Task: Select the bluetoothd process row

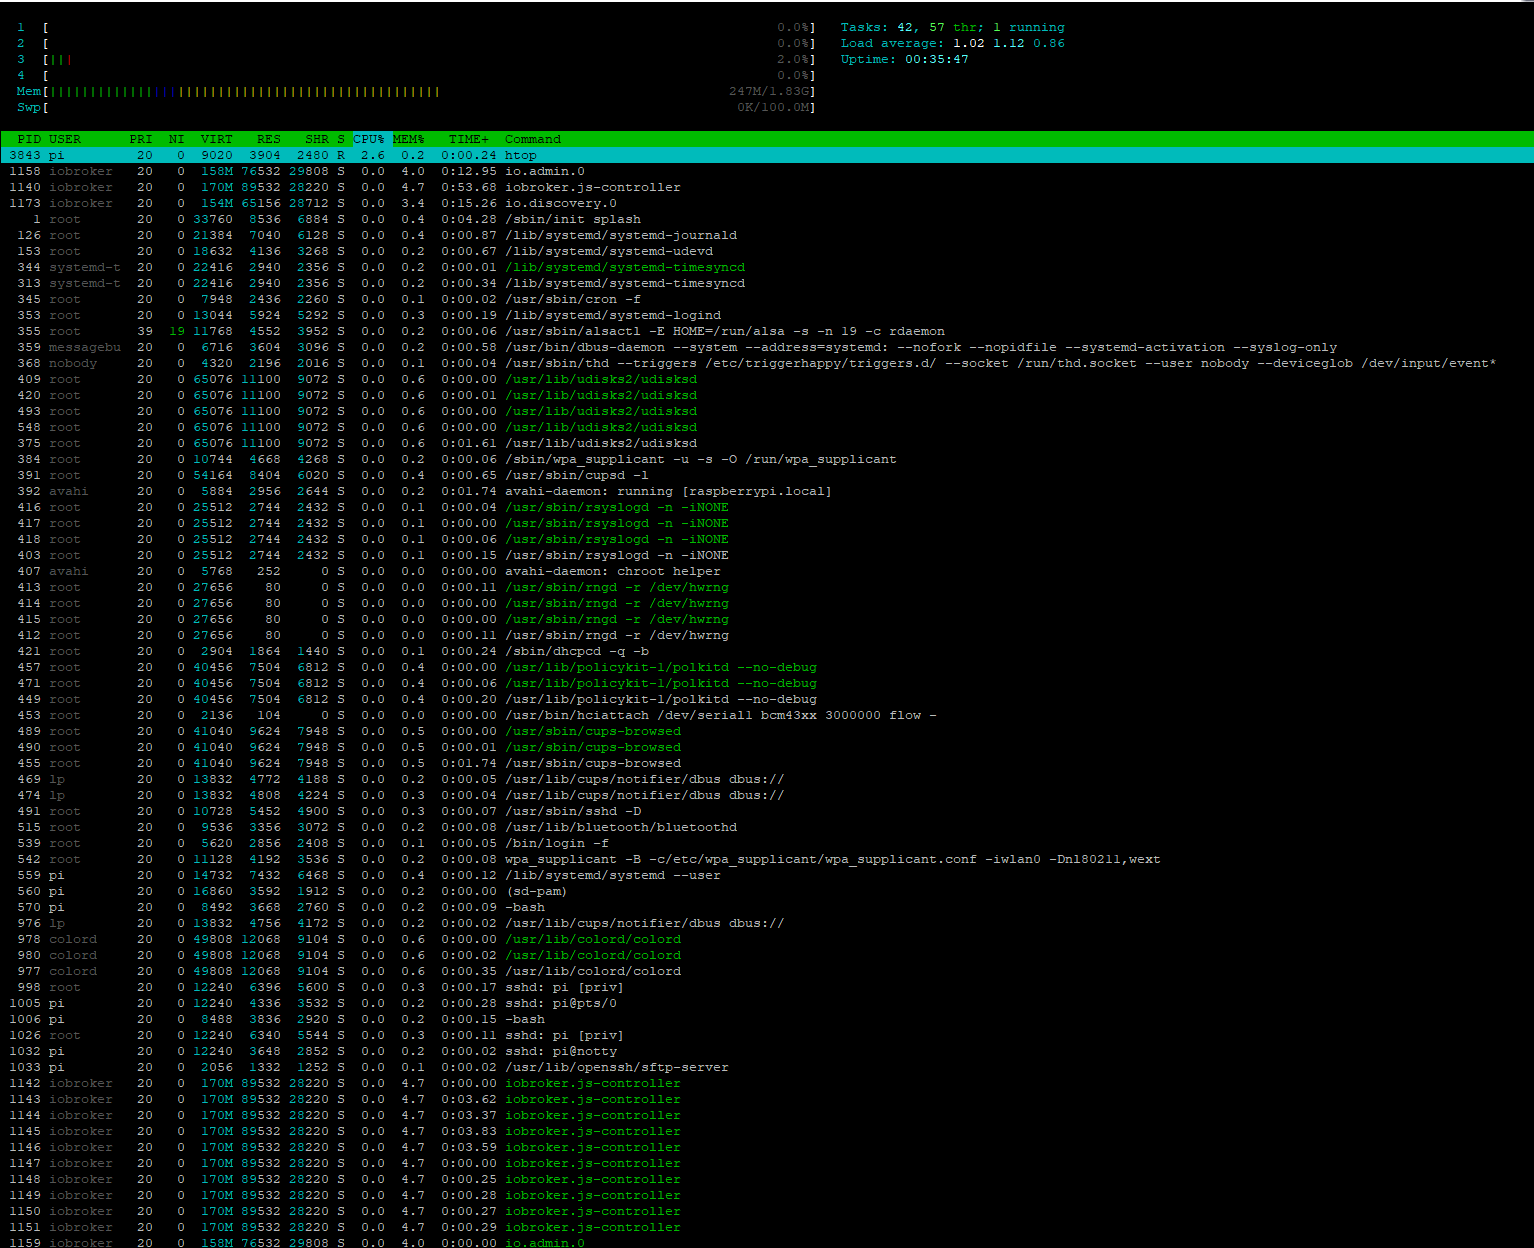Action: point(767,827)
